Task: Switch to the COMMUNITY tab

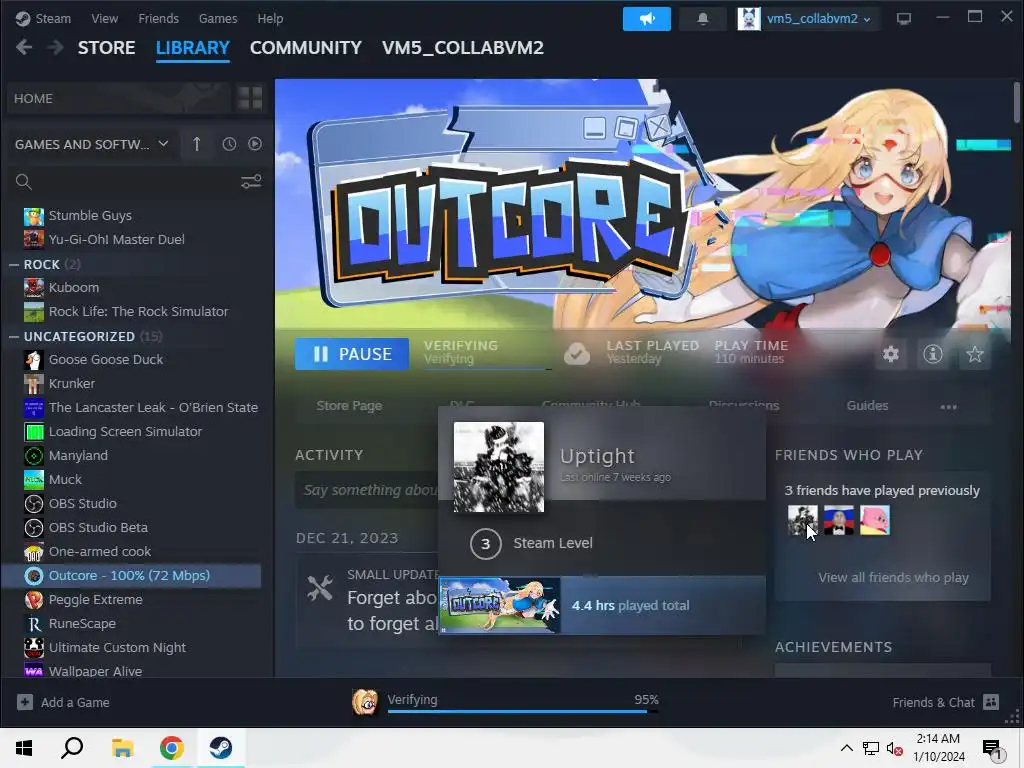Action: [306, 48]
